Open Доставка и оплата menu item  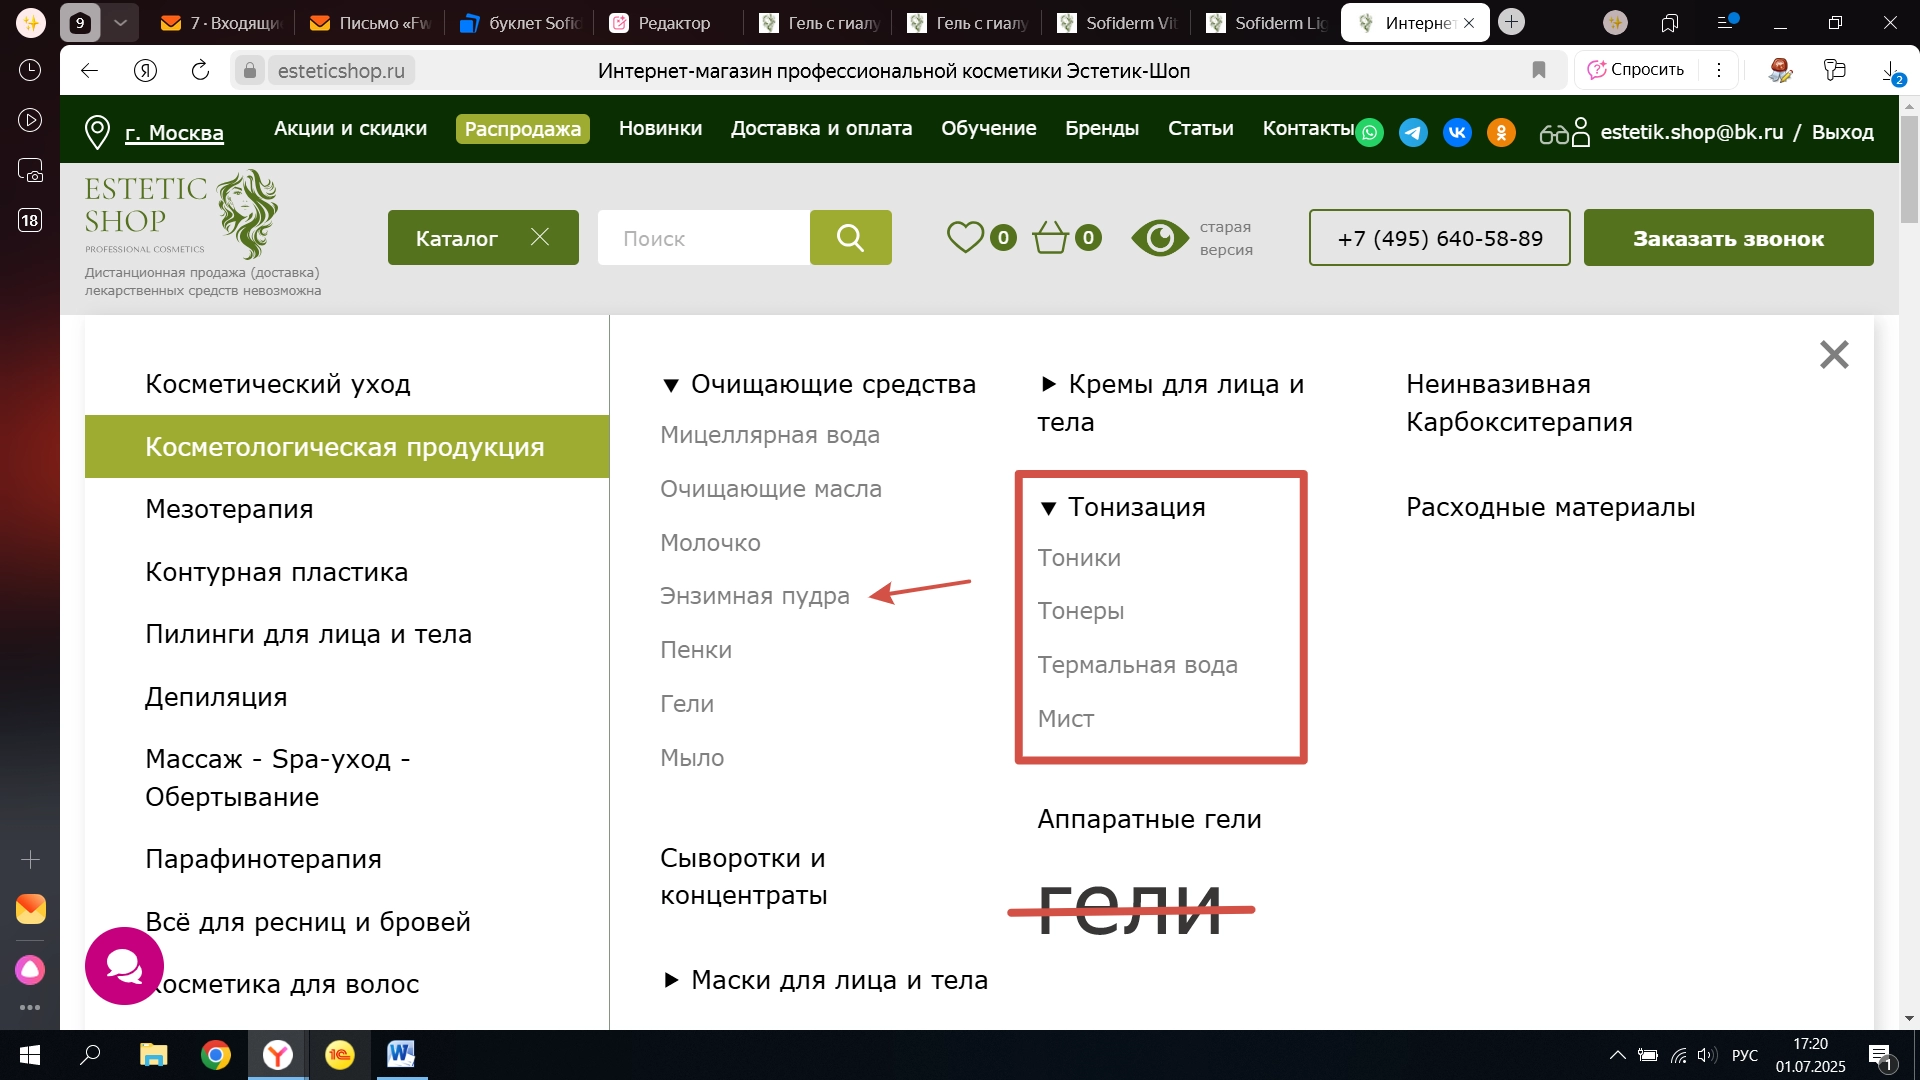pyautogui.click(x=821, y=129)
